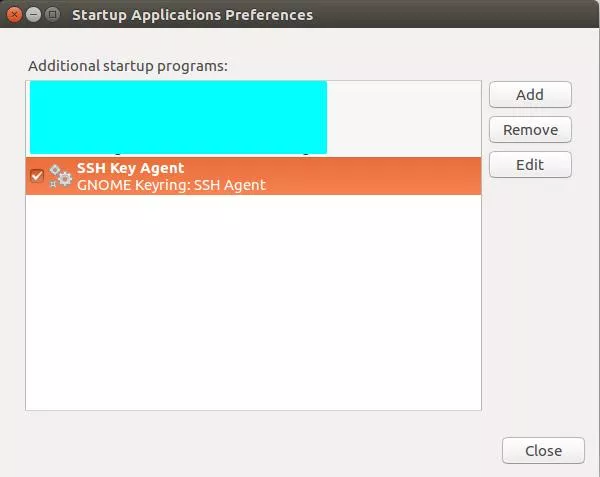
Task: Open the Edit dialog for the selected program
Action: 530,165
